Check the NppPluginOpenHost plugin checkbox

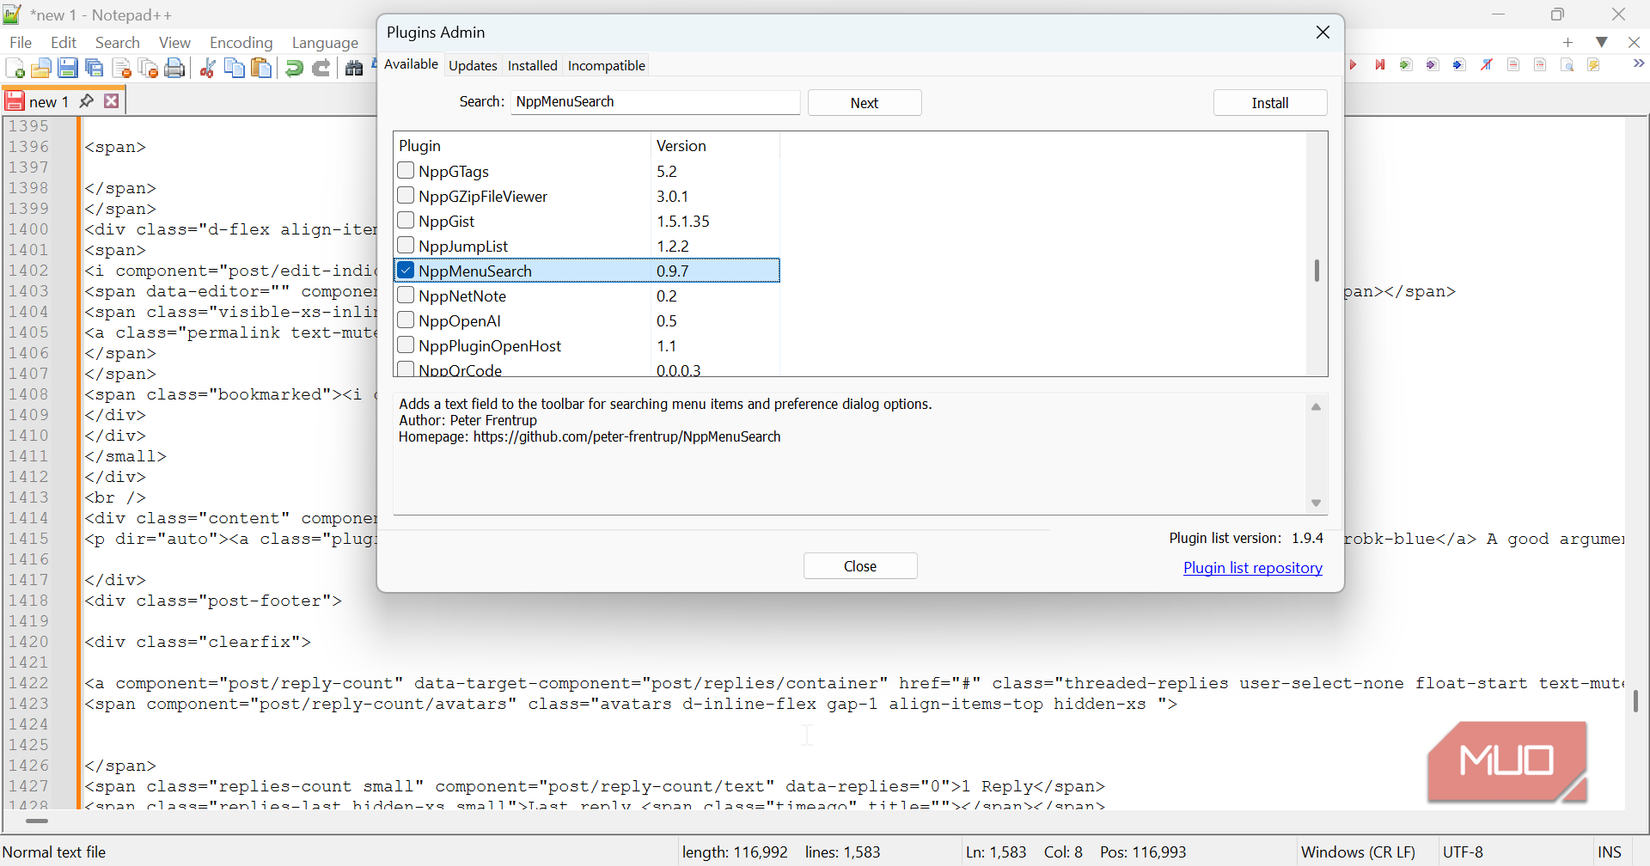coord(406,346)
